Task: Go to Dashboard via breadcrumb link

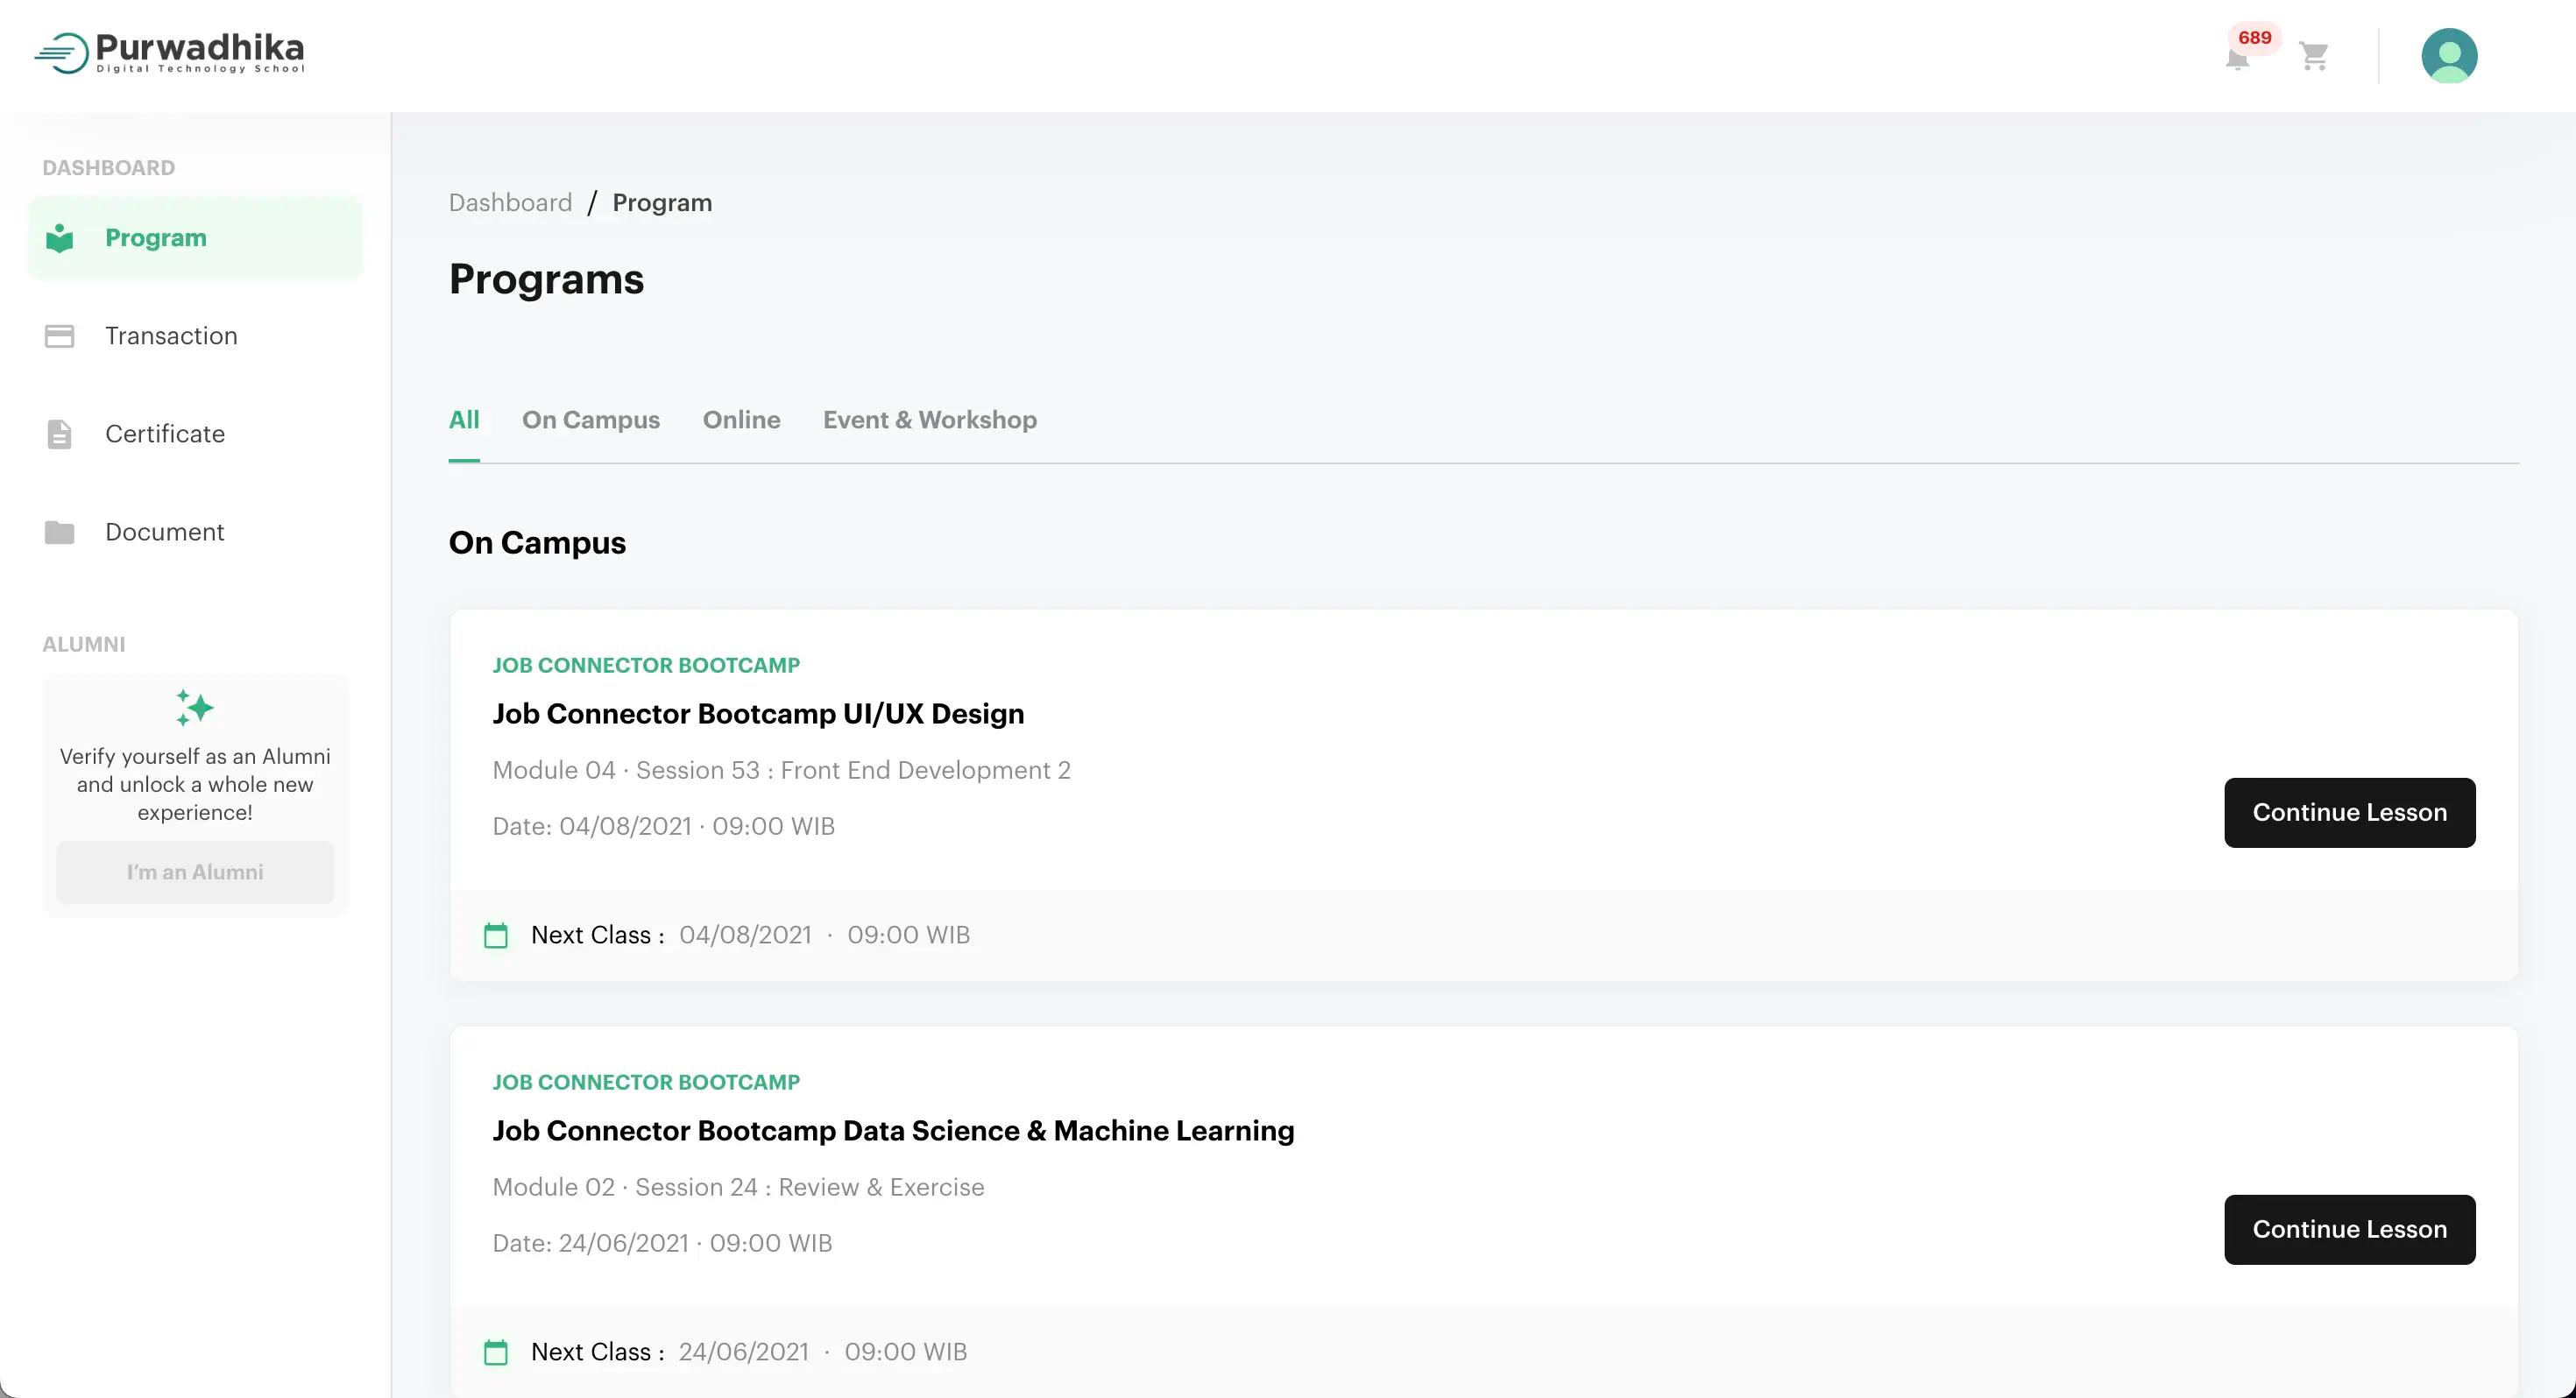Action: coord(510,203)
